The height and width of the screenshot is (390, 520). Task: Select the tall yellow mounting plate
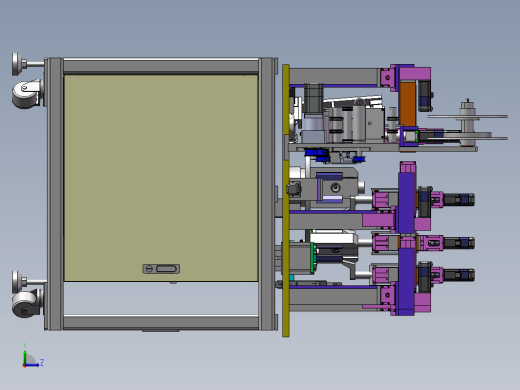point(286,201)
